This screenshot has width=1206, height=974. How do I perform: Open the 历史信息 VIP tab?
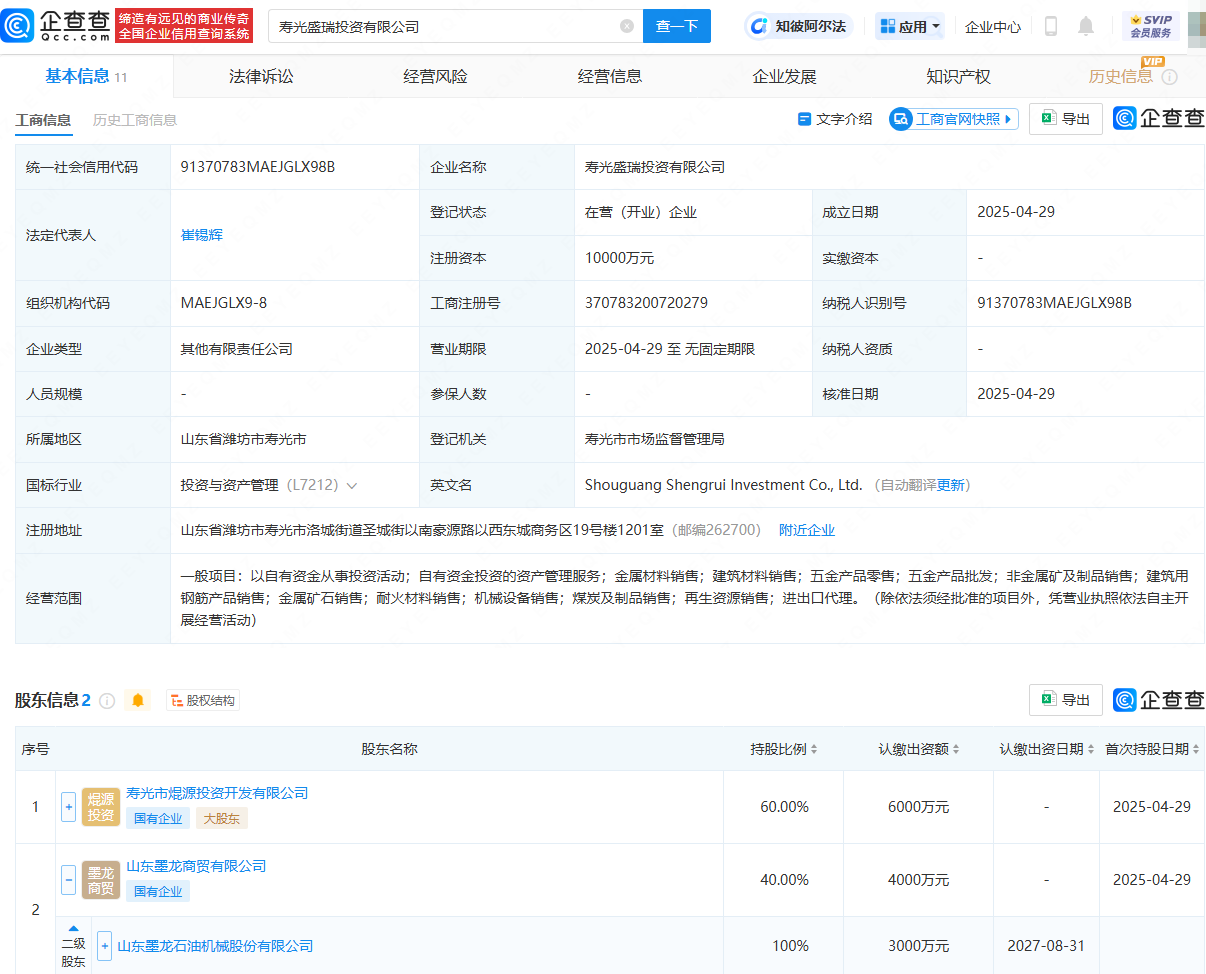pyautogui.click(x=1120, y=76)
